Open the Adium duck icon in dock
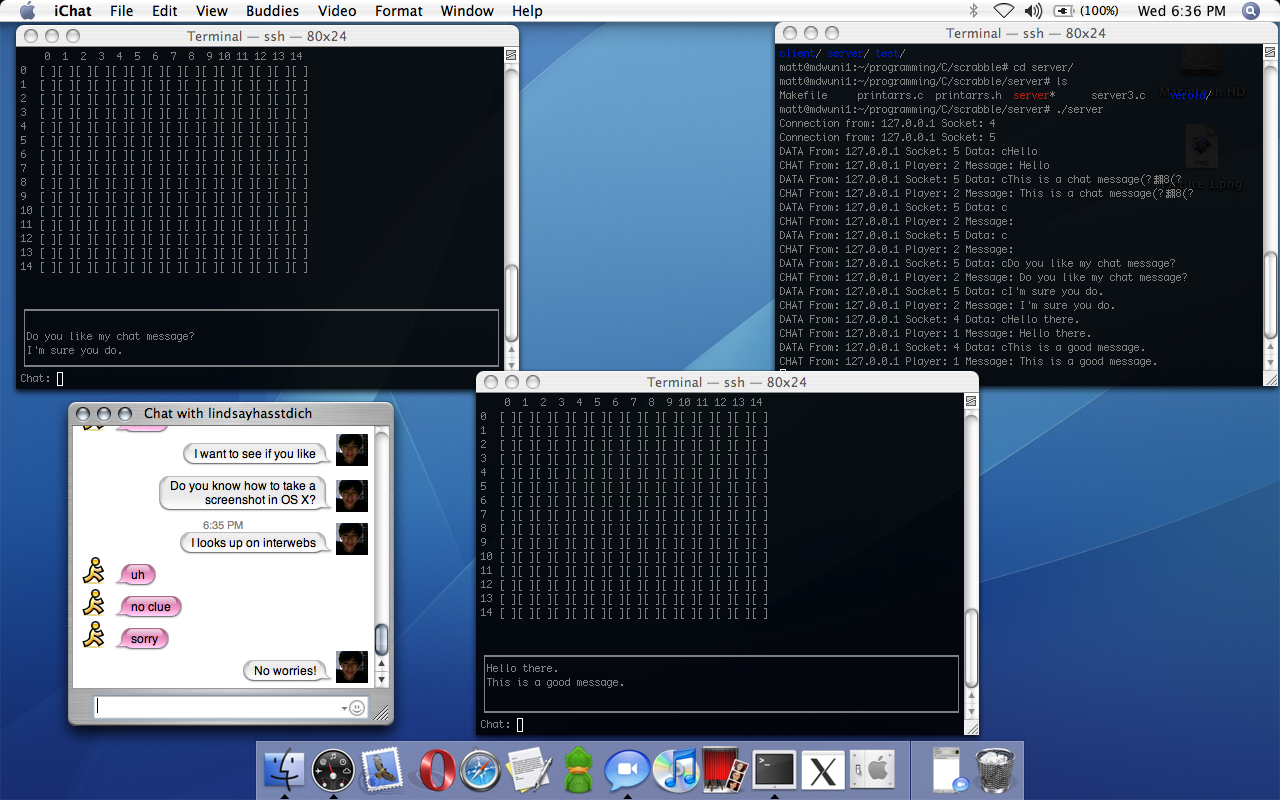The image size is (1280, 800). pos(578,770)
